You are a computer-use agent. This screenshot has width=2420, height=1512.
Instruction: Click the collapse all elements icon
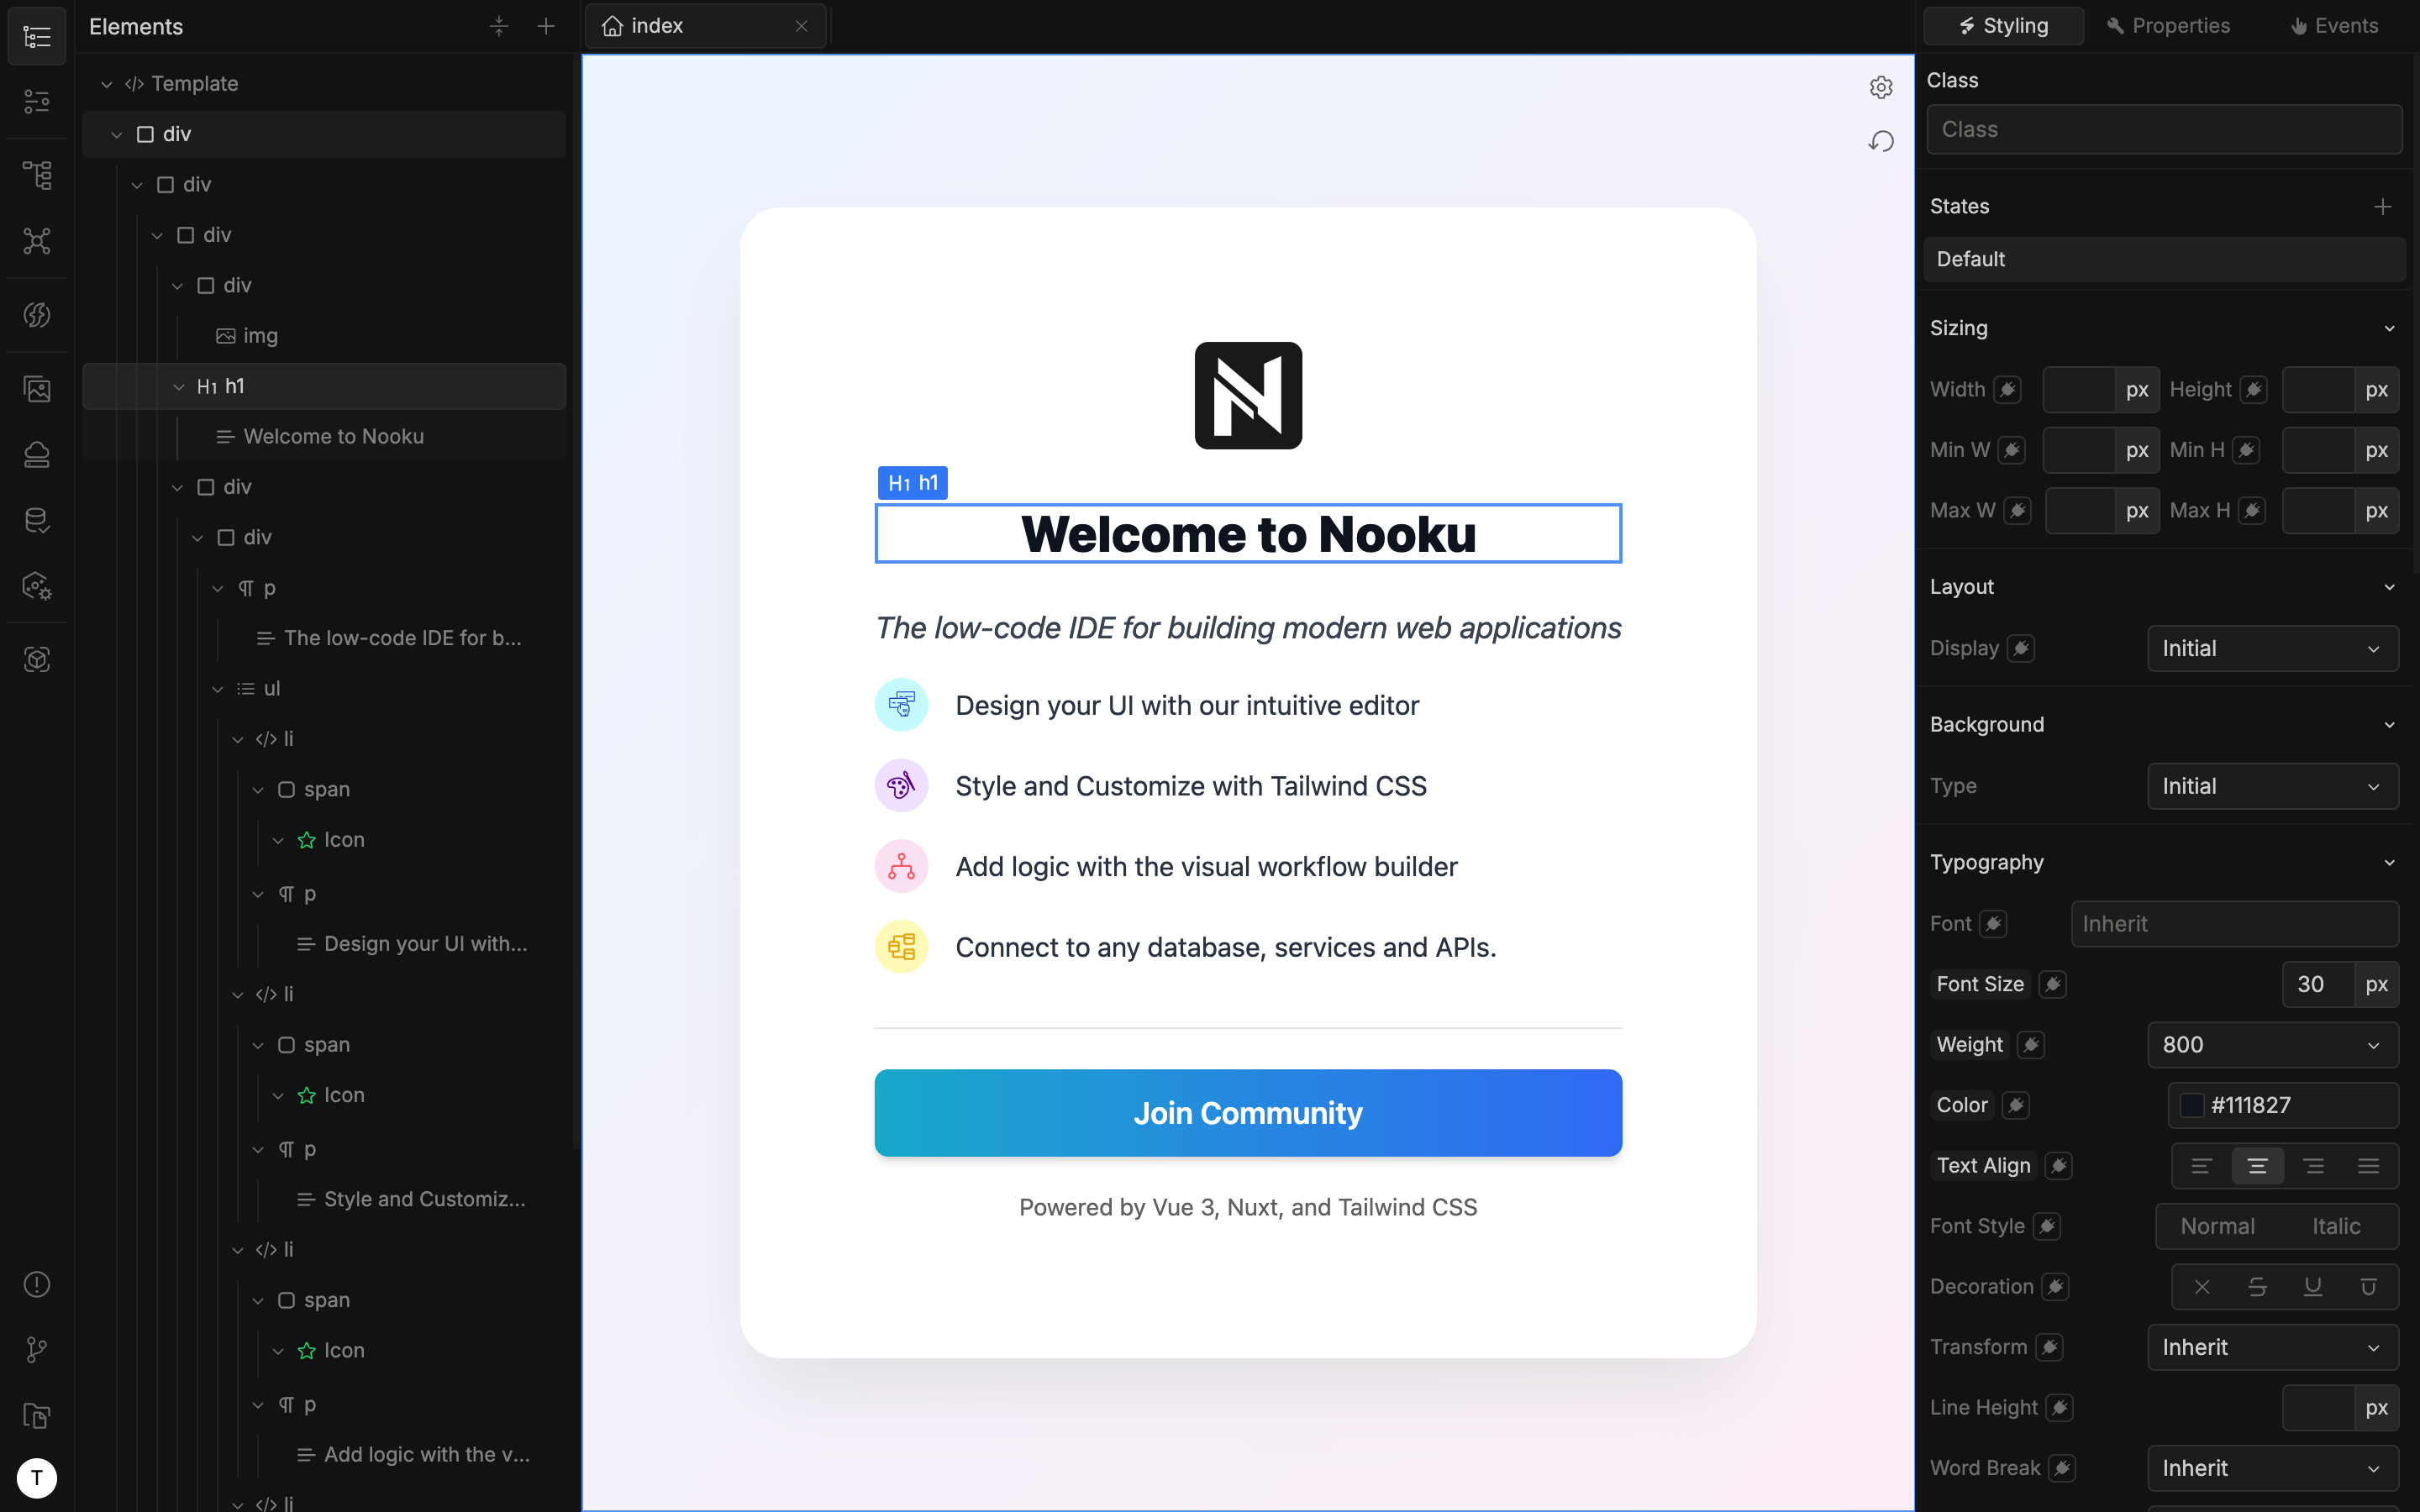pyautogui.click(x=499, y=26)
